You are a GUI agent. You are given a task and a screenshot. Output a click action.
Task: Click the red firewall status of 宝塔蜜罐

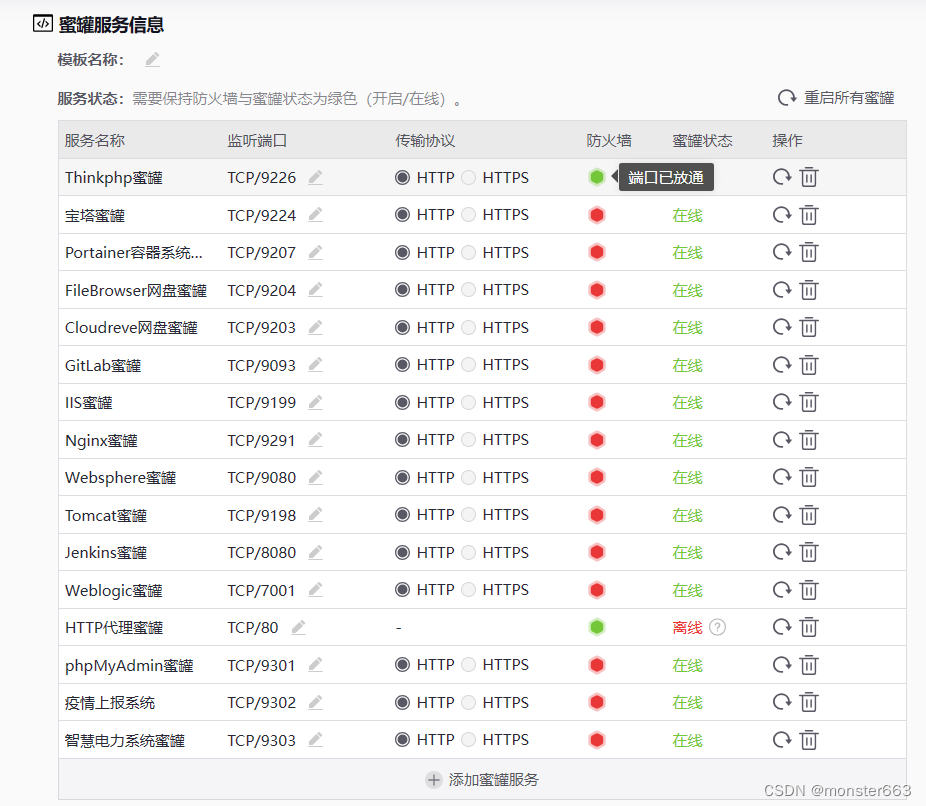596,215
